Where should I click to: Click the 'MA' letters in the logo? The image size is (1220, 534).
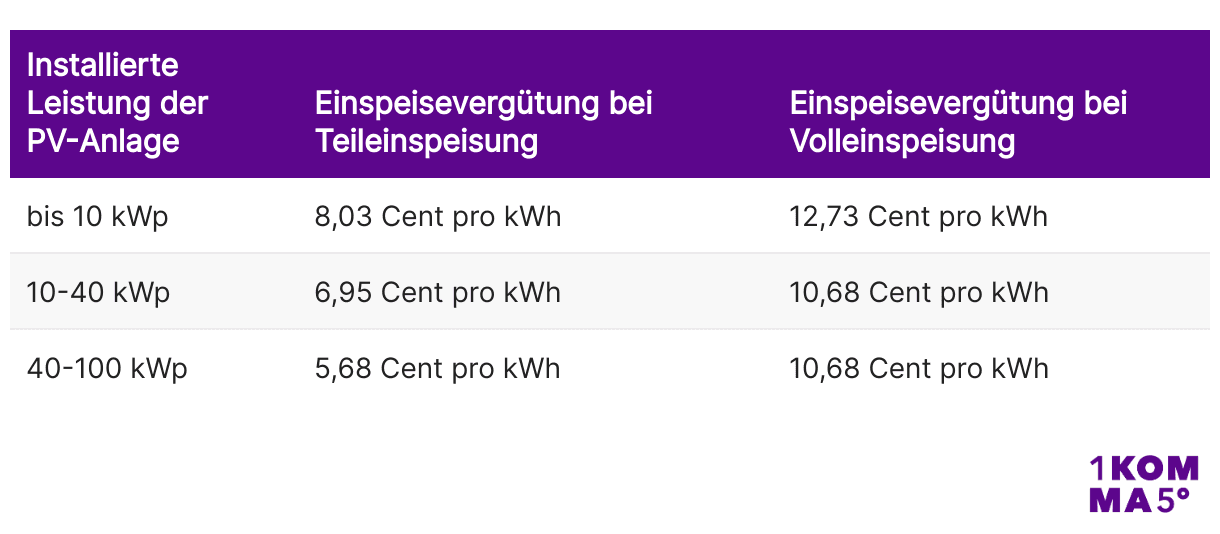[x=1120, y=500]
